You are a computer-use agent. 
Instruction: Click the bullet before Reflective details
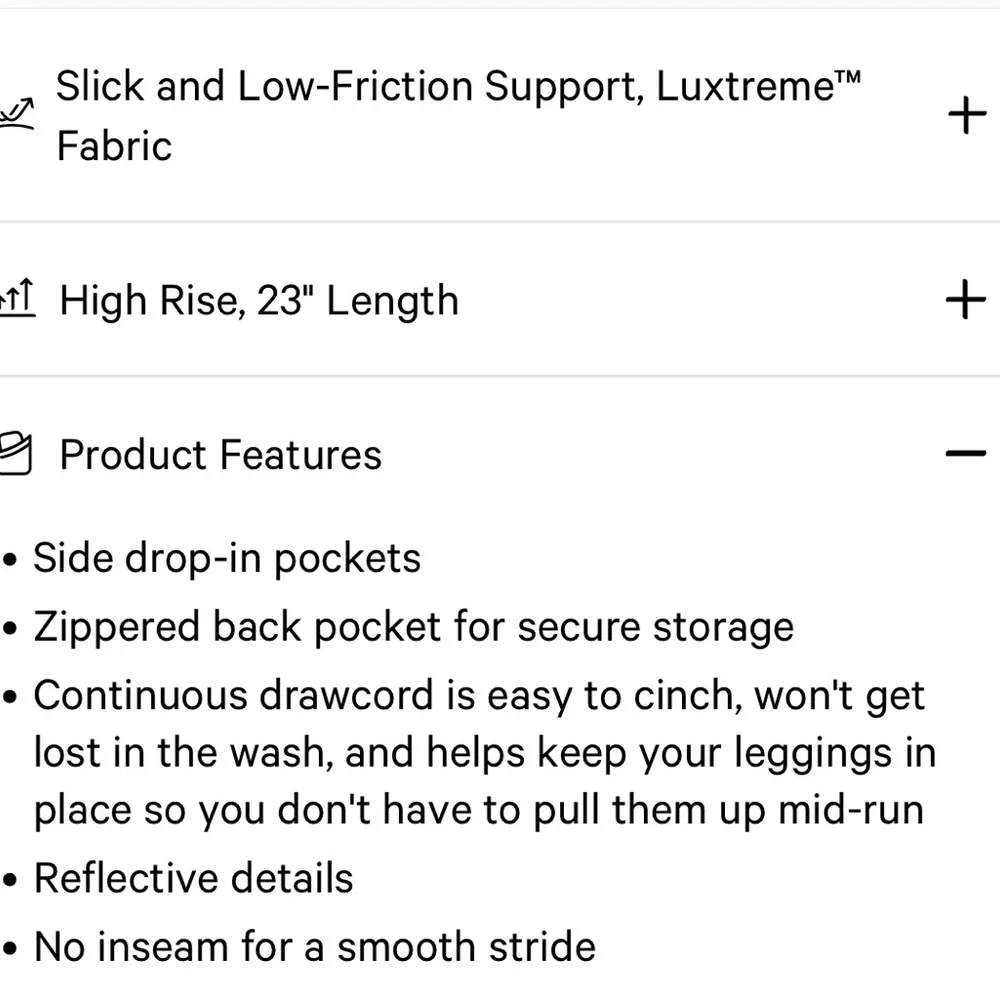[10, 881]
